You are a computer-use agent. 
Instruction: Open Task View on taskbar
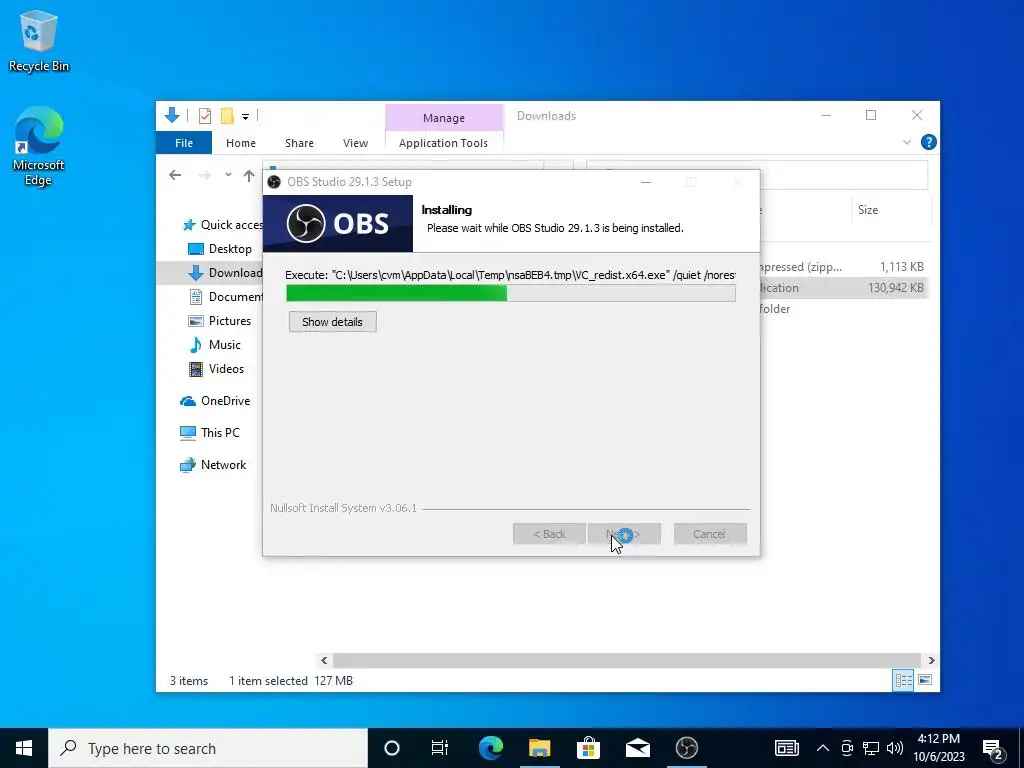pos(440,748)
